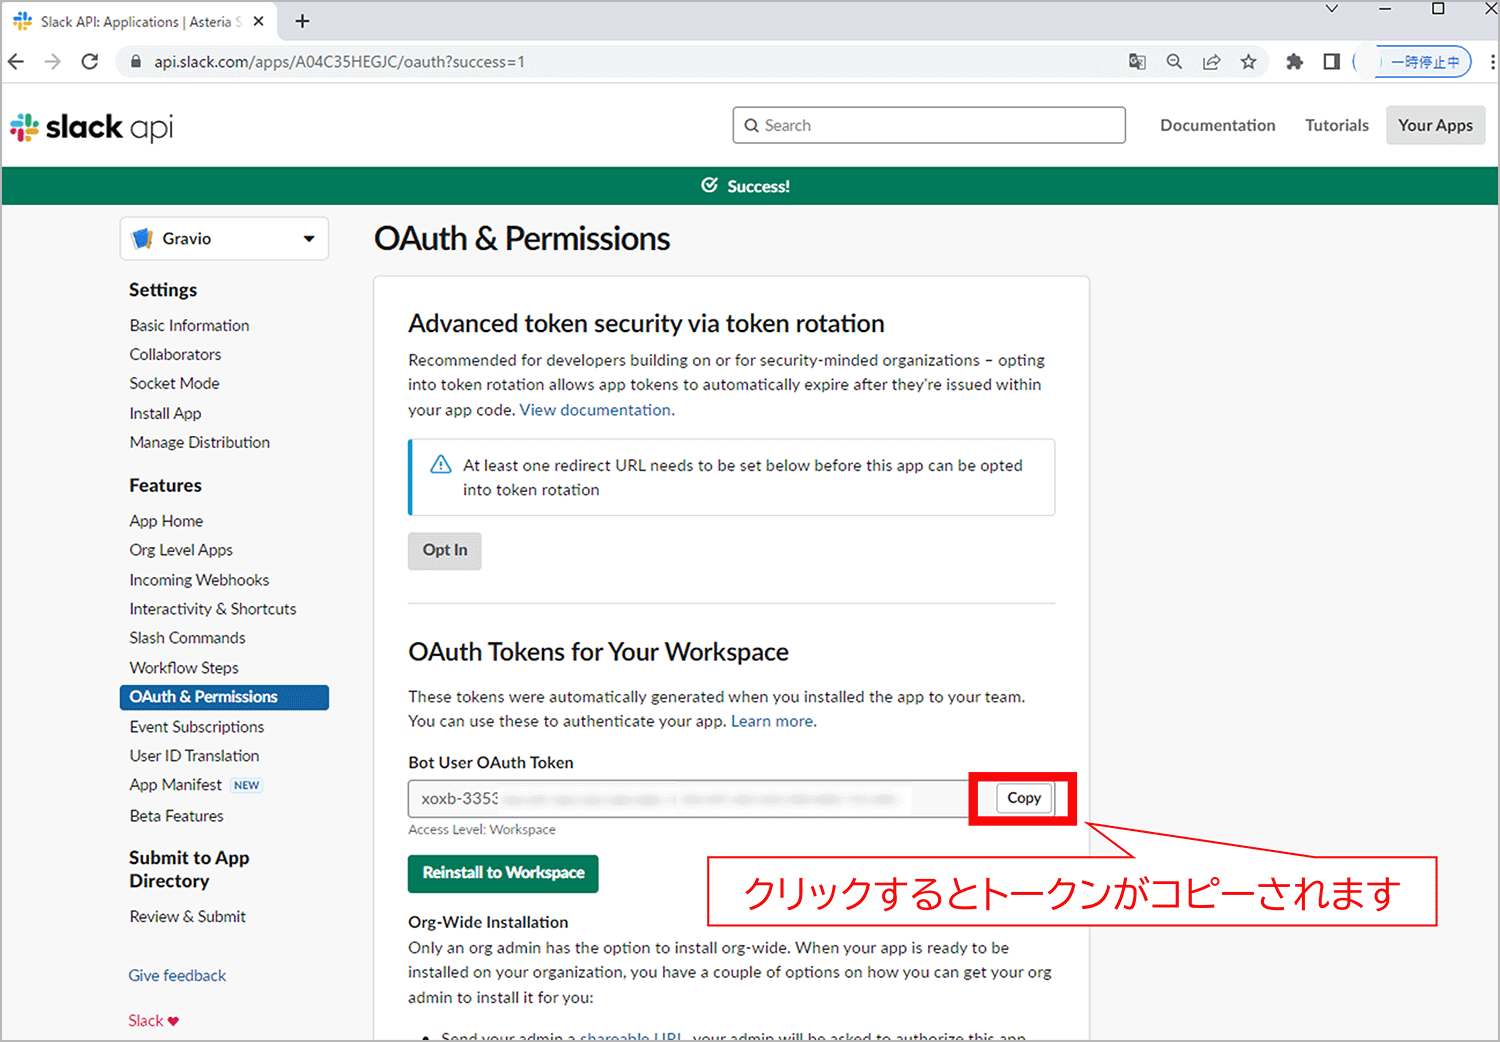Open App Home feature page

tap(166, 521)
